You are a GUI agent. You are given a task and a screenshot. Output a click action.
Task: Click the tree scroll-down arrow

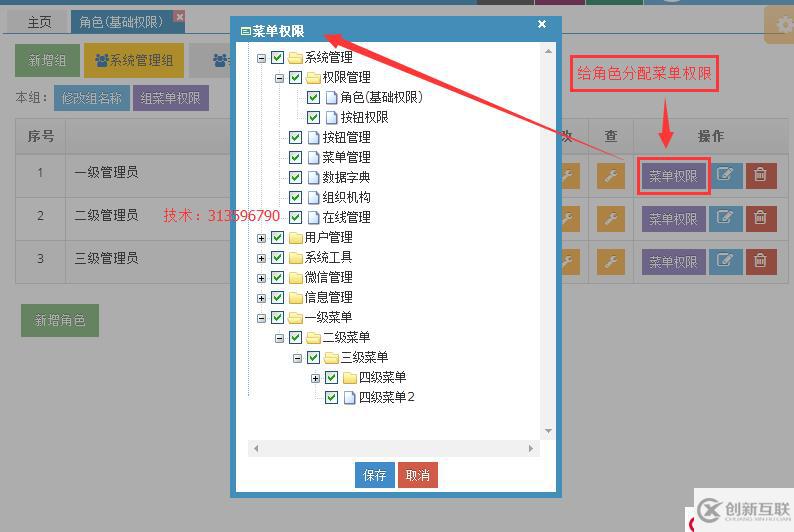[x=548, y=431]
